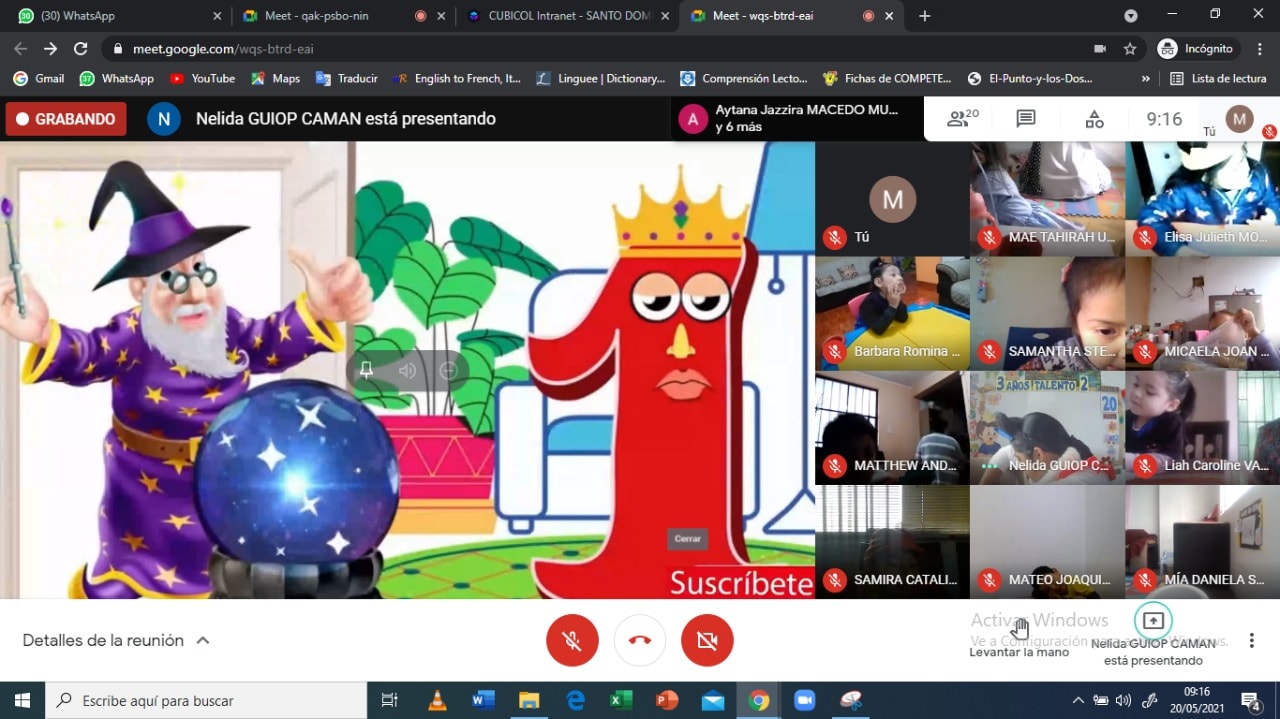Pin the presentation with pin icon

click(x=366, y=371)
